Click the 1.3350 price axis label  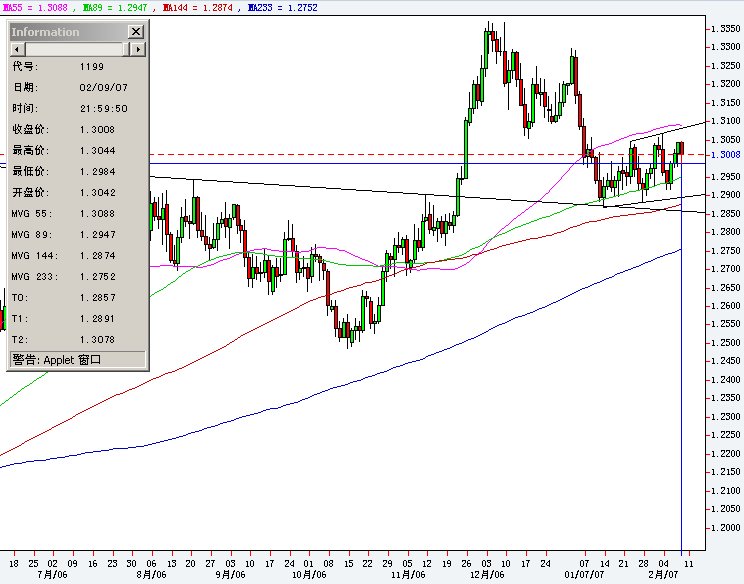(725, 28)
